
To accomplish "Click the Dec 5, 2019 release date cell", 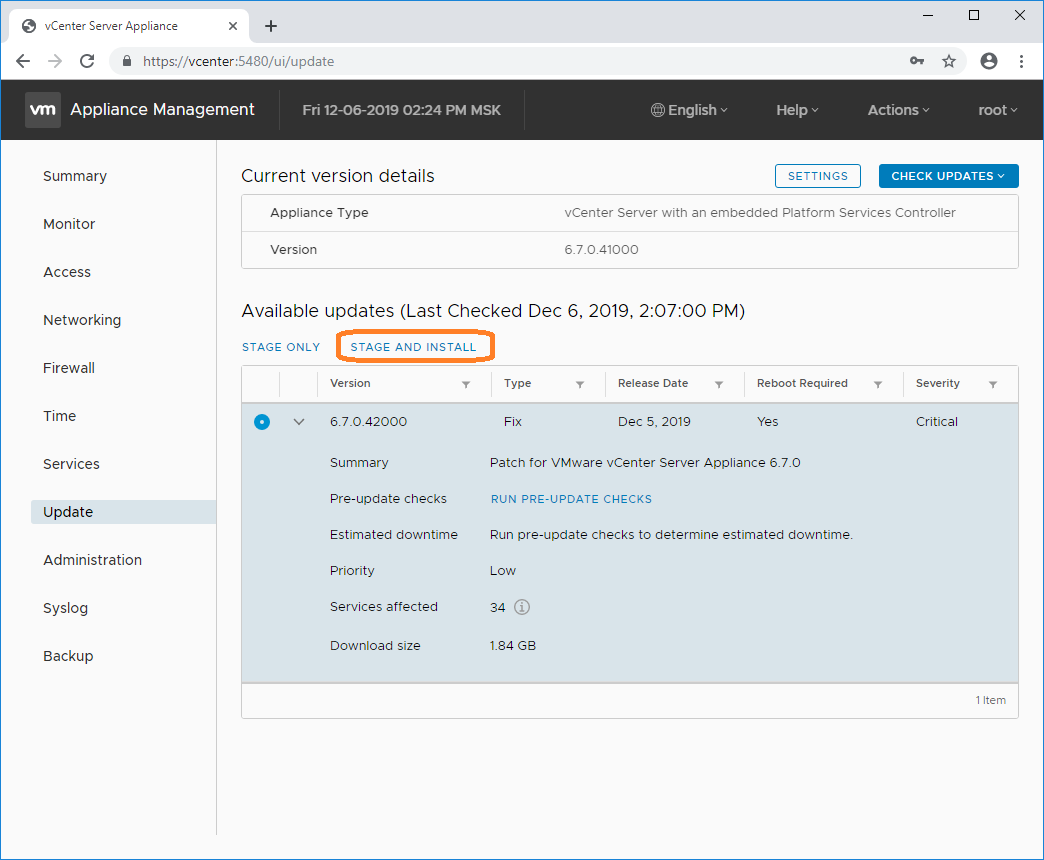I will (x=654, y=422).
